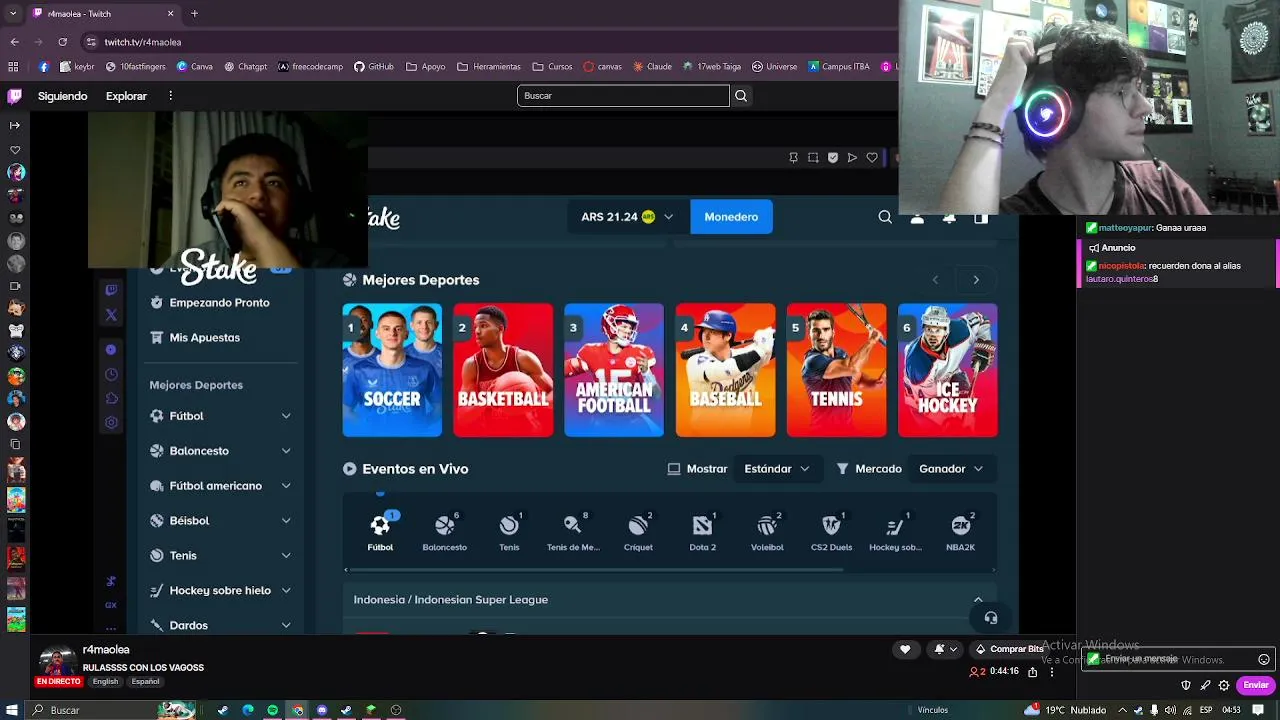This screenshot has height=720, width=1280.
Task: Expand the Twitch left sidebar arrow
Action: pyautogui.click(x=15, y=125)
